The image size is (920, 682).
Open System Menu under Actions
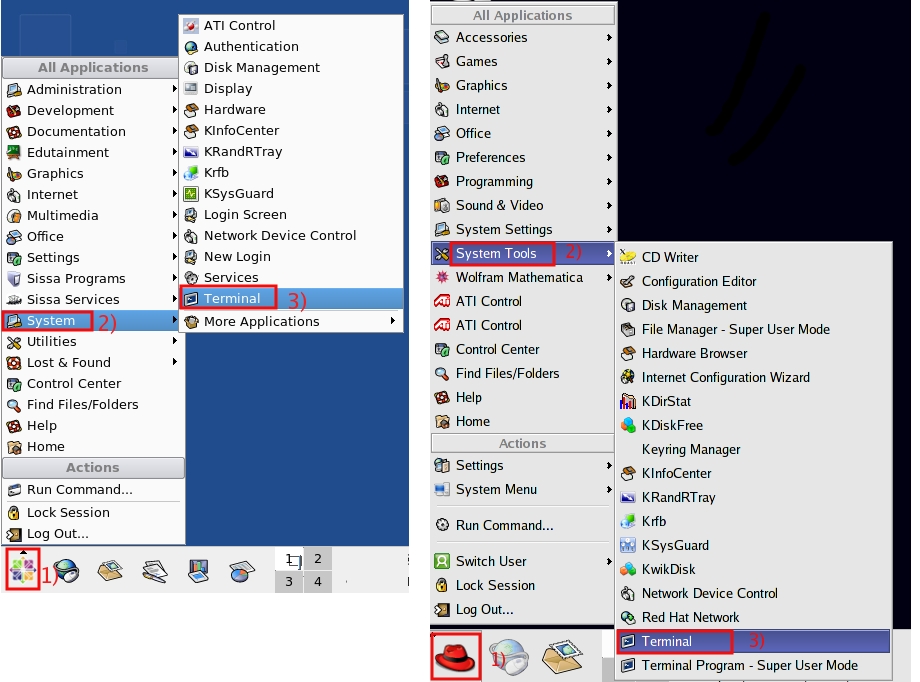[x=523, y=489]
